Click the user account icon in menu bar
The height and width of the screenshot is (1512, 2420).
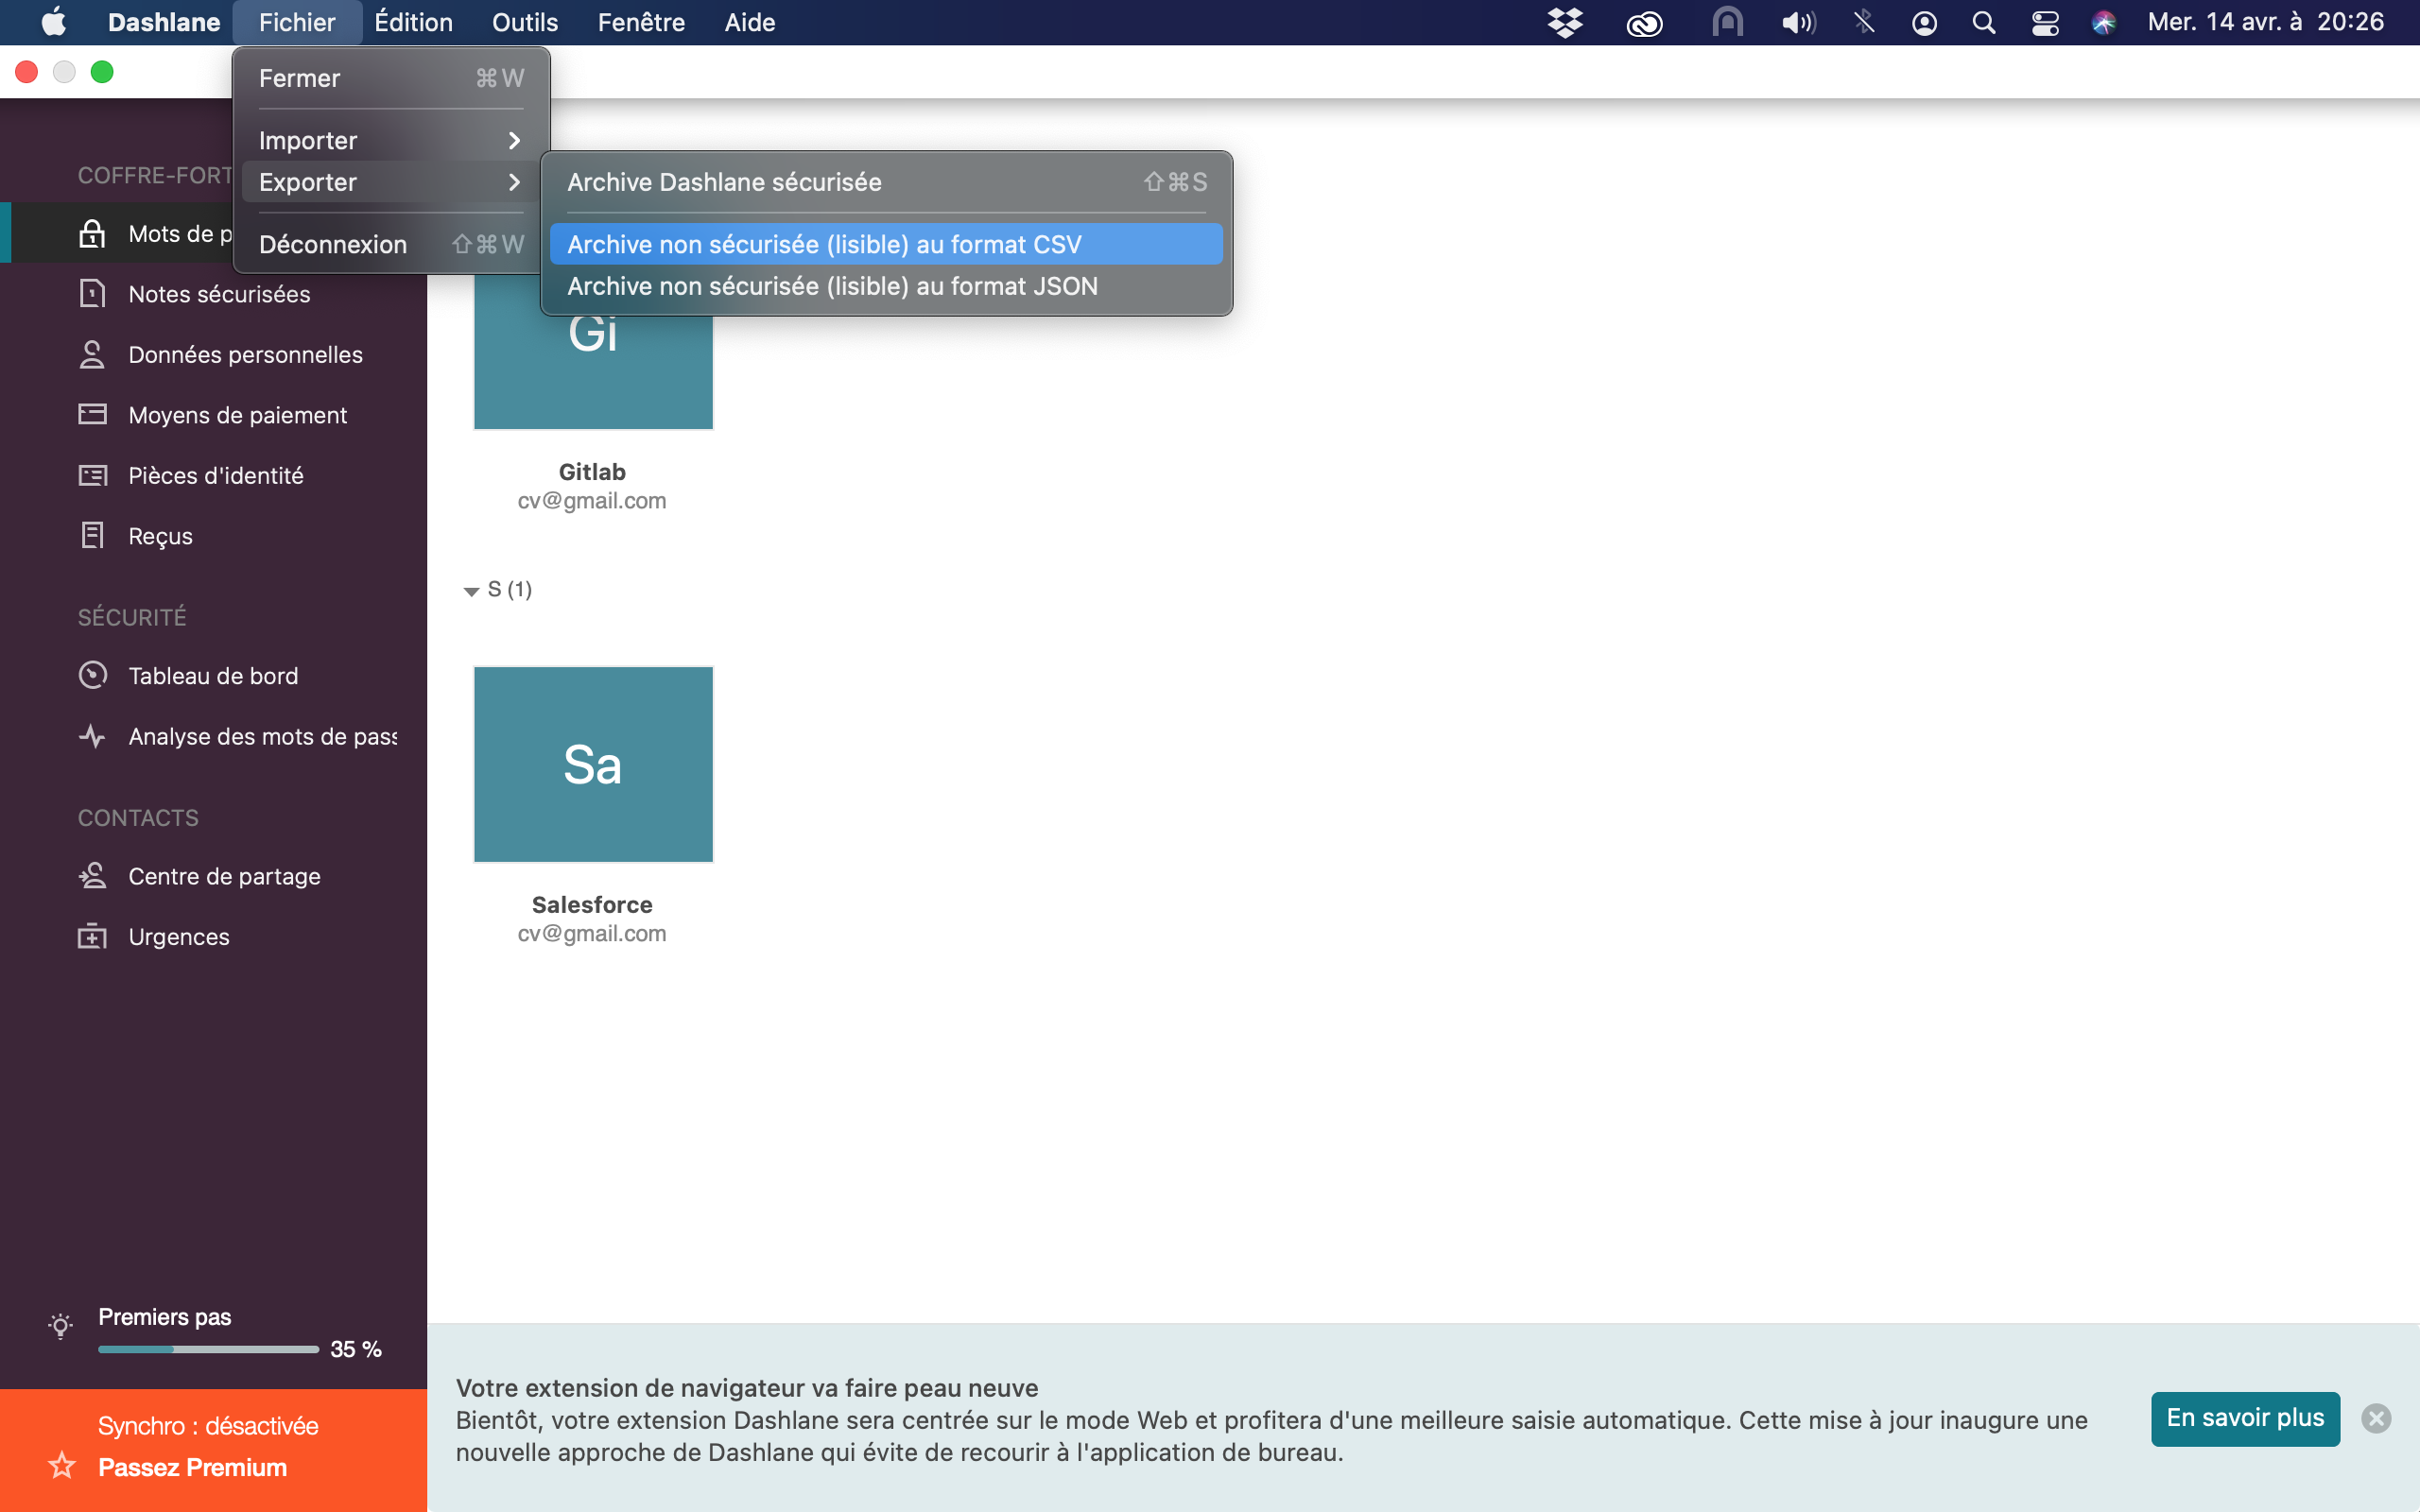click(x=1924, y=22)
